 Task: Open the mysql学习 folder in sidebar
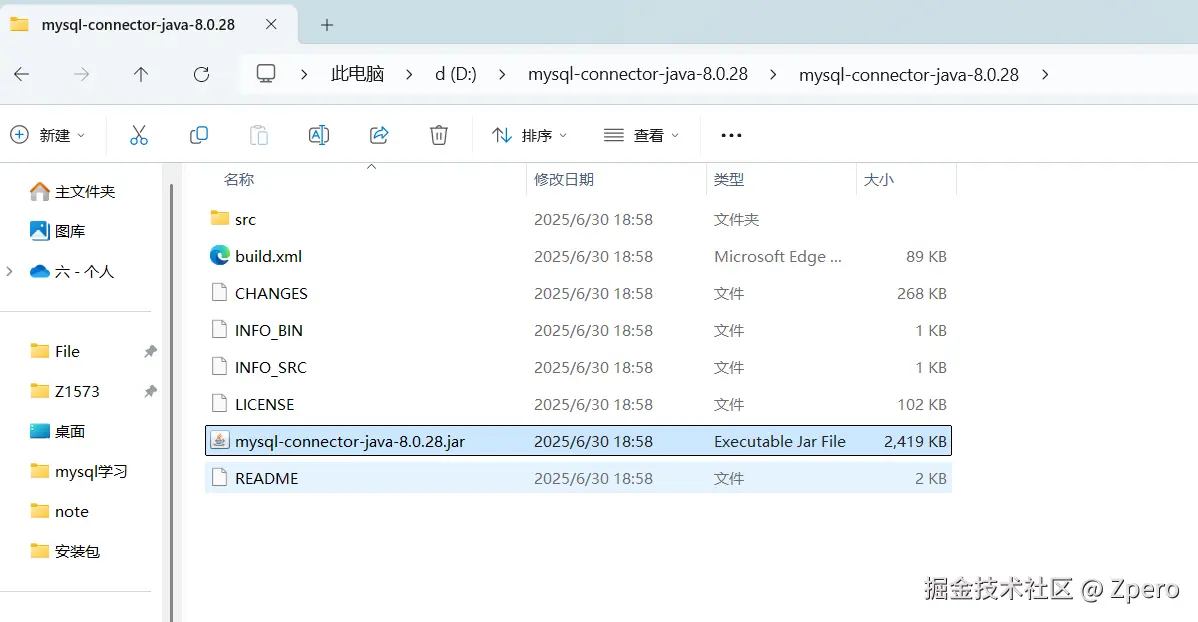click(79, 471)
